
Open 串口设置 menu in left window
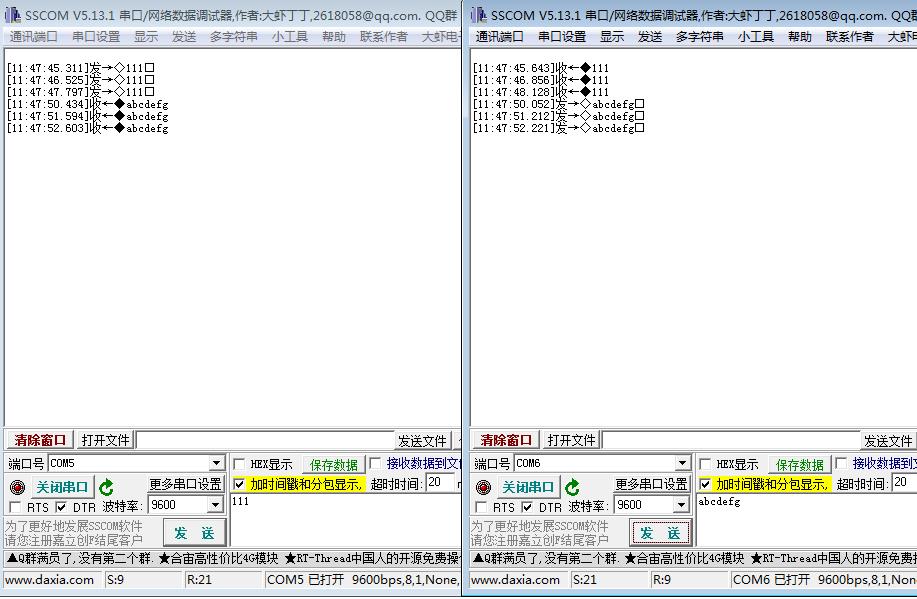coord(96,37)
